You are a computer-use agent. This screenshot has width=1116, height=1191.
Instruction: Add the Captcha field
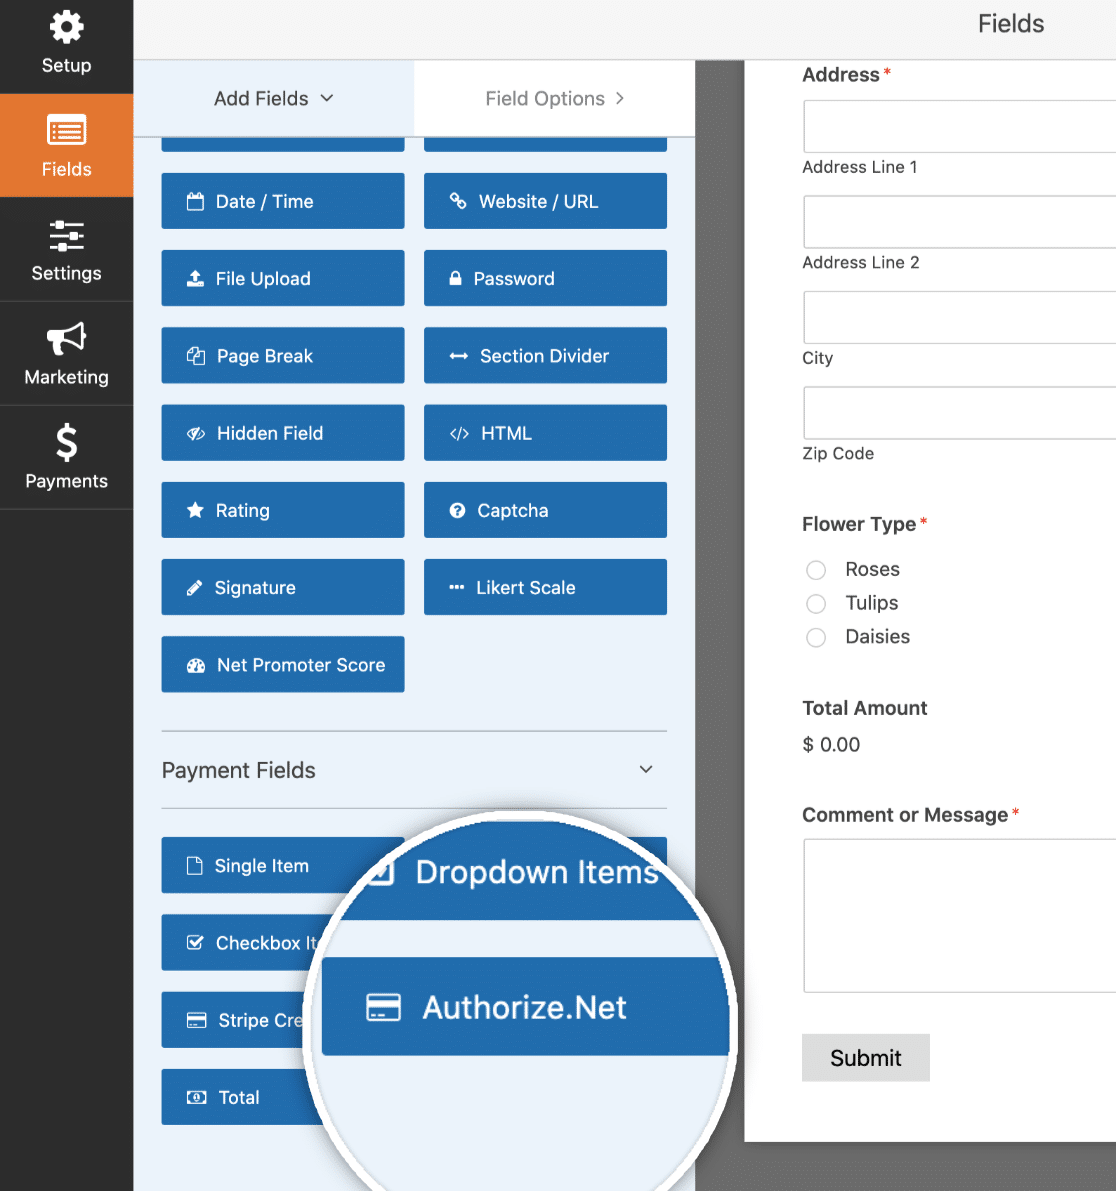(545, 510)
